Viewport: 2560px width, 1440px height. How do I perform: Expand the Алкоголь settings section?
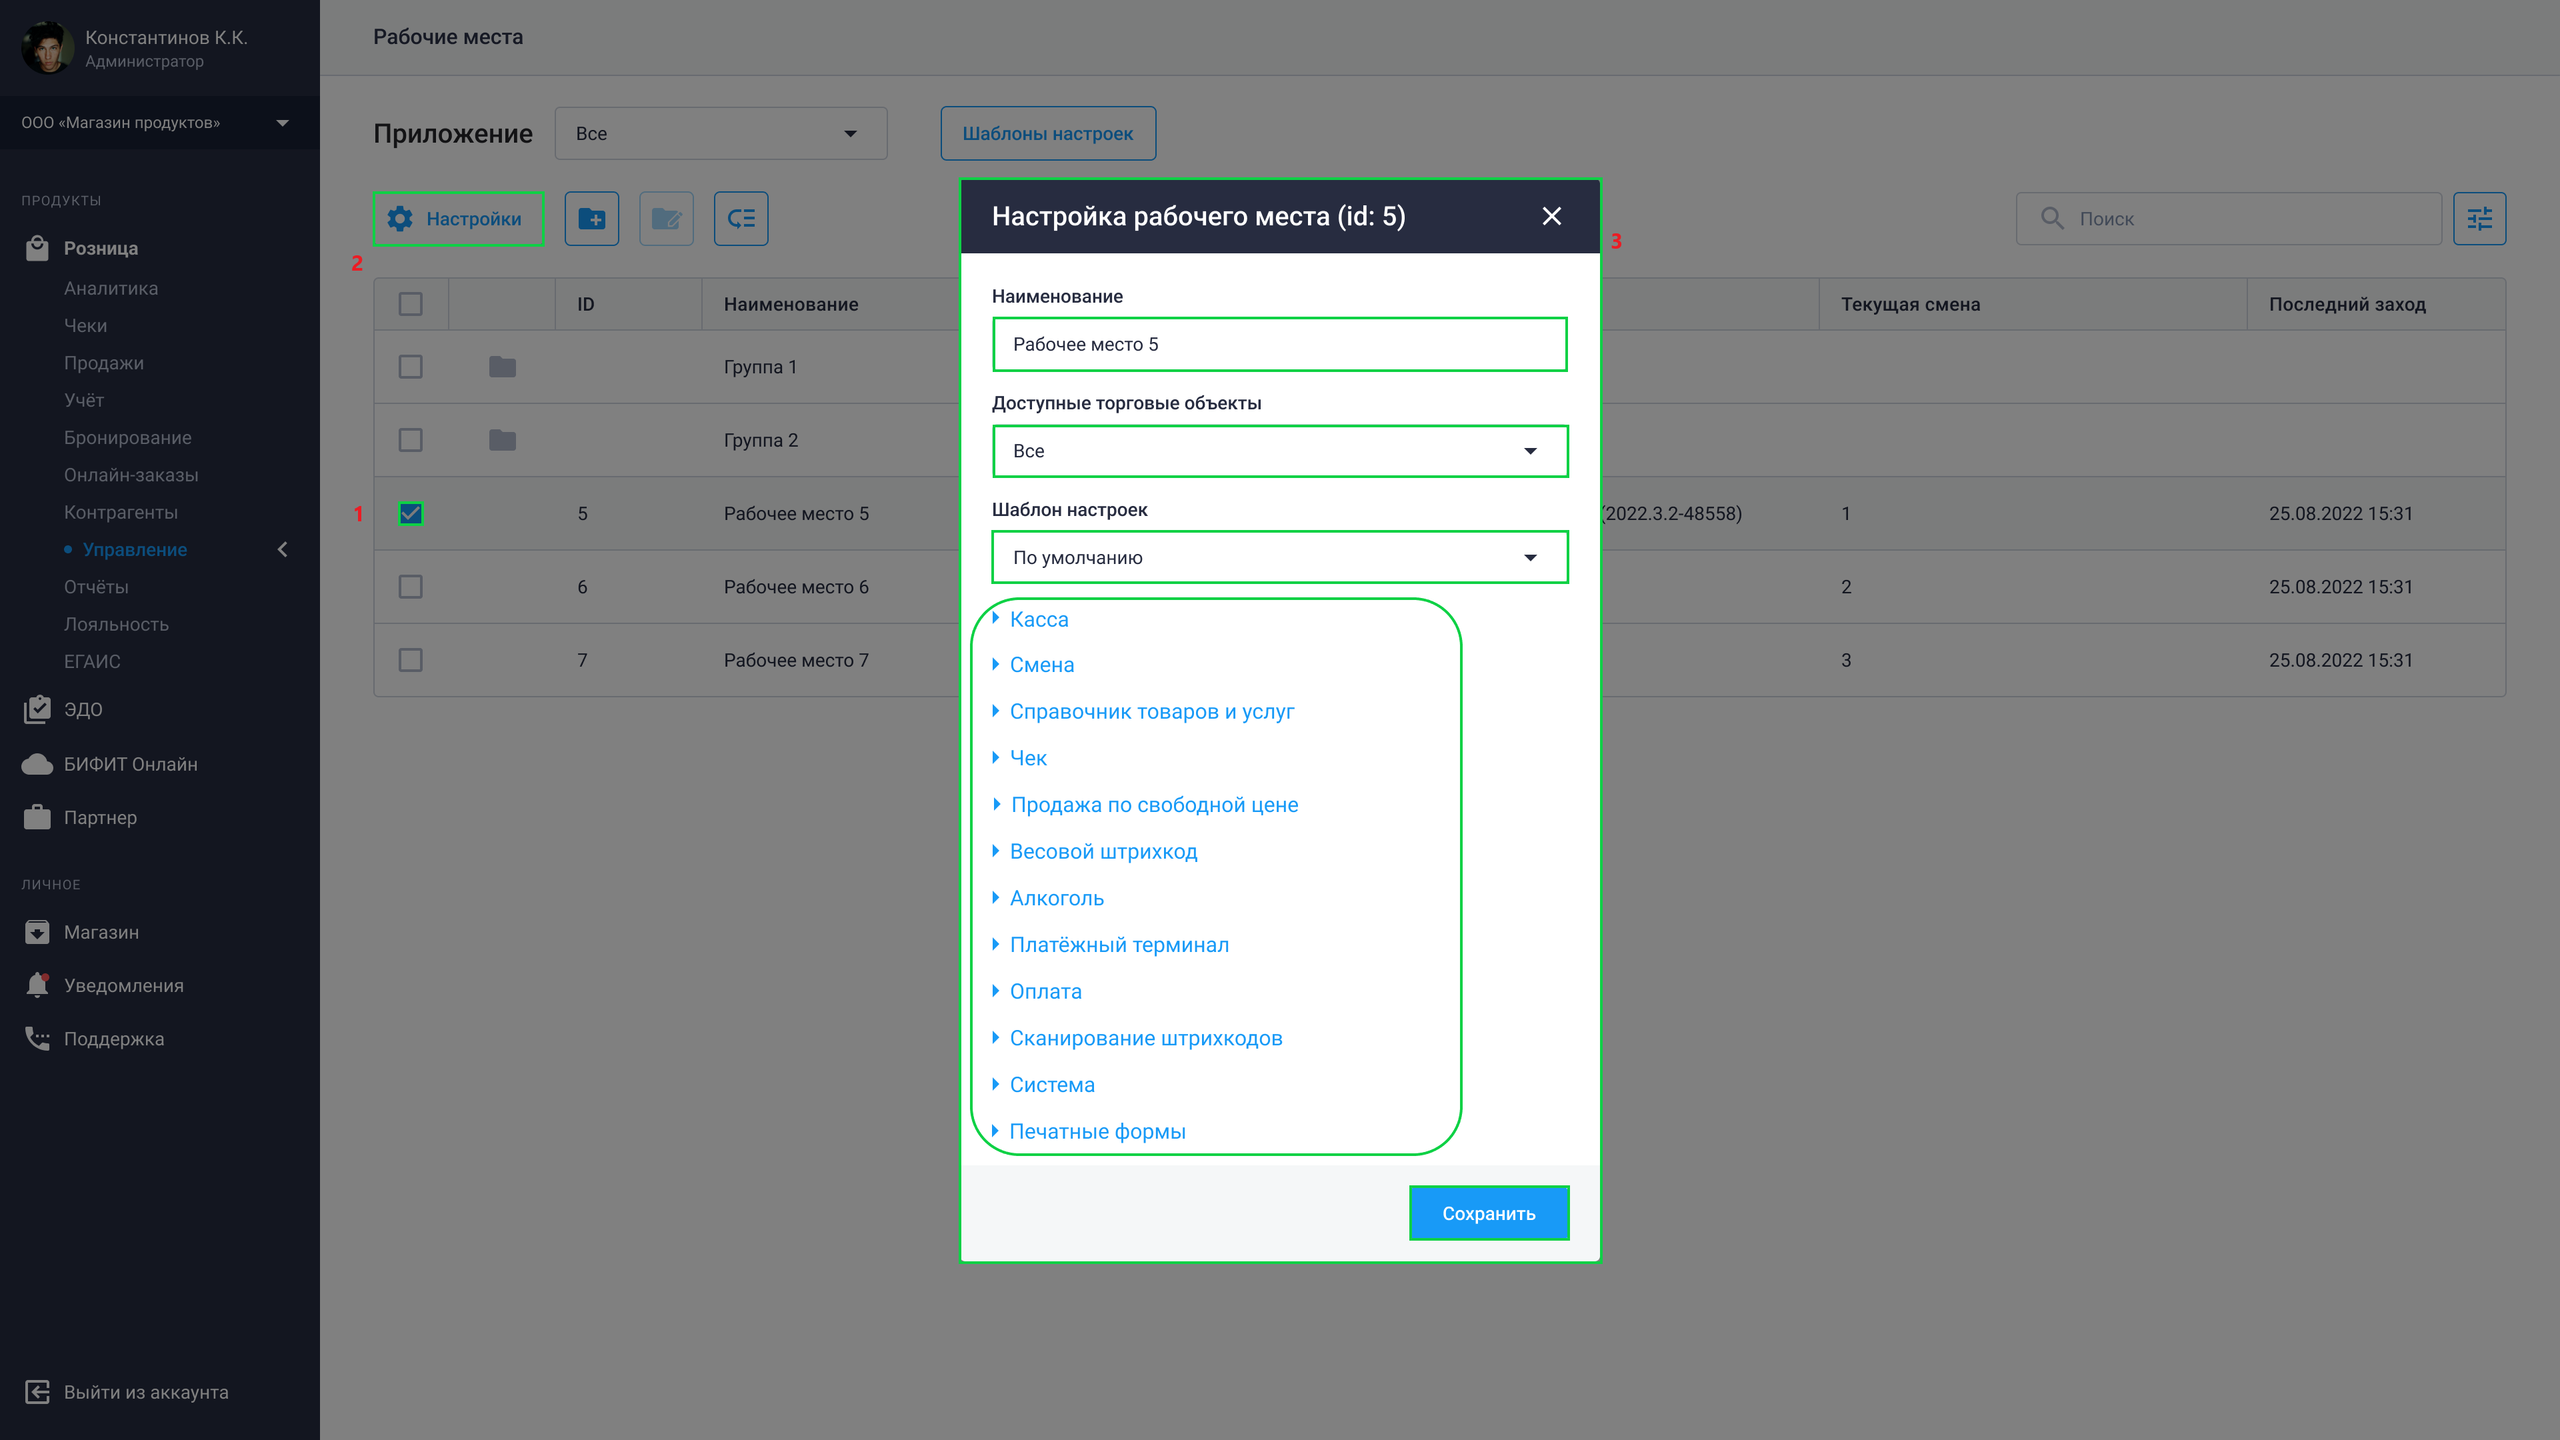pyautogui.click(x=1056, y=898)
